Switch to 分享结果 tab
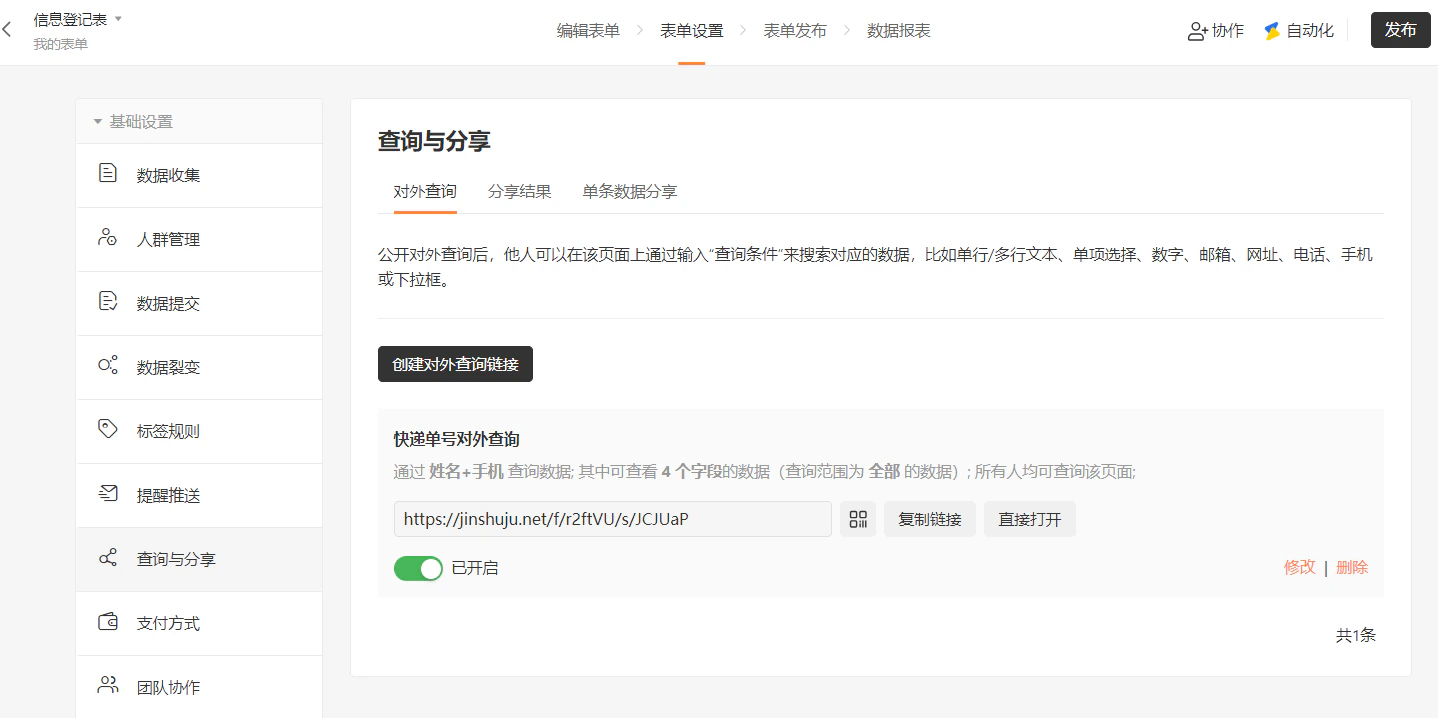 coord(519,191)
